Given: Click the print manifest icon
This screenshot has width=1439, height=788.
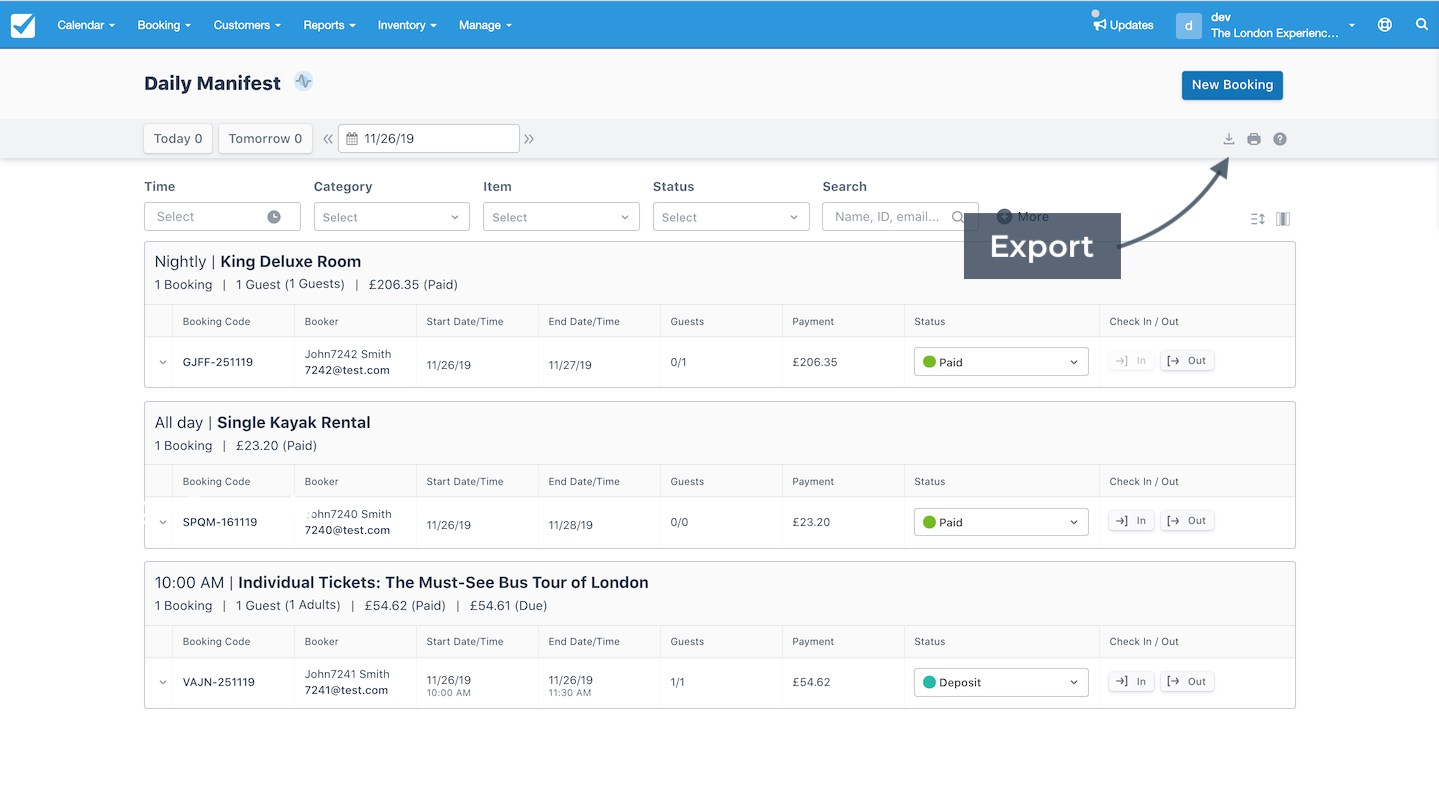Looking at the screenshot, I should (1254, 139).
